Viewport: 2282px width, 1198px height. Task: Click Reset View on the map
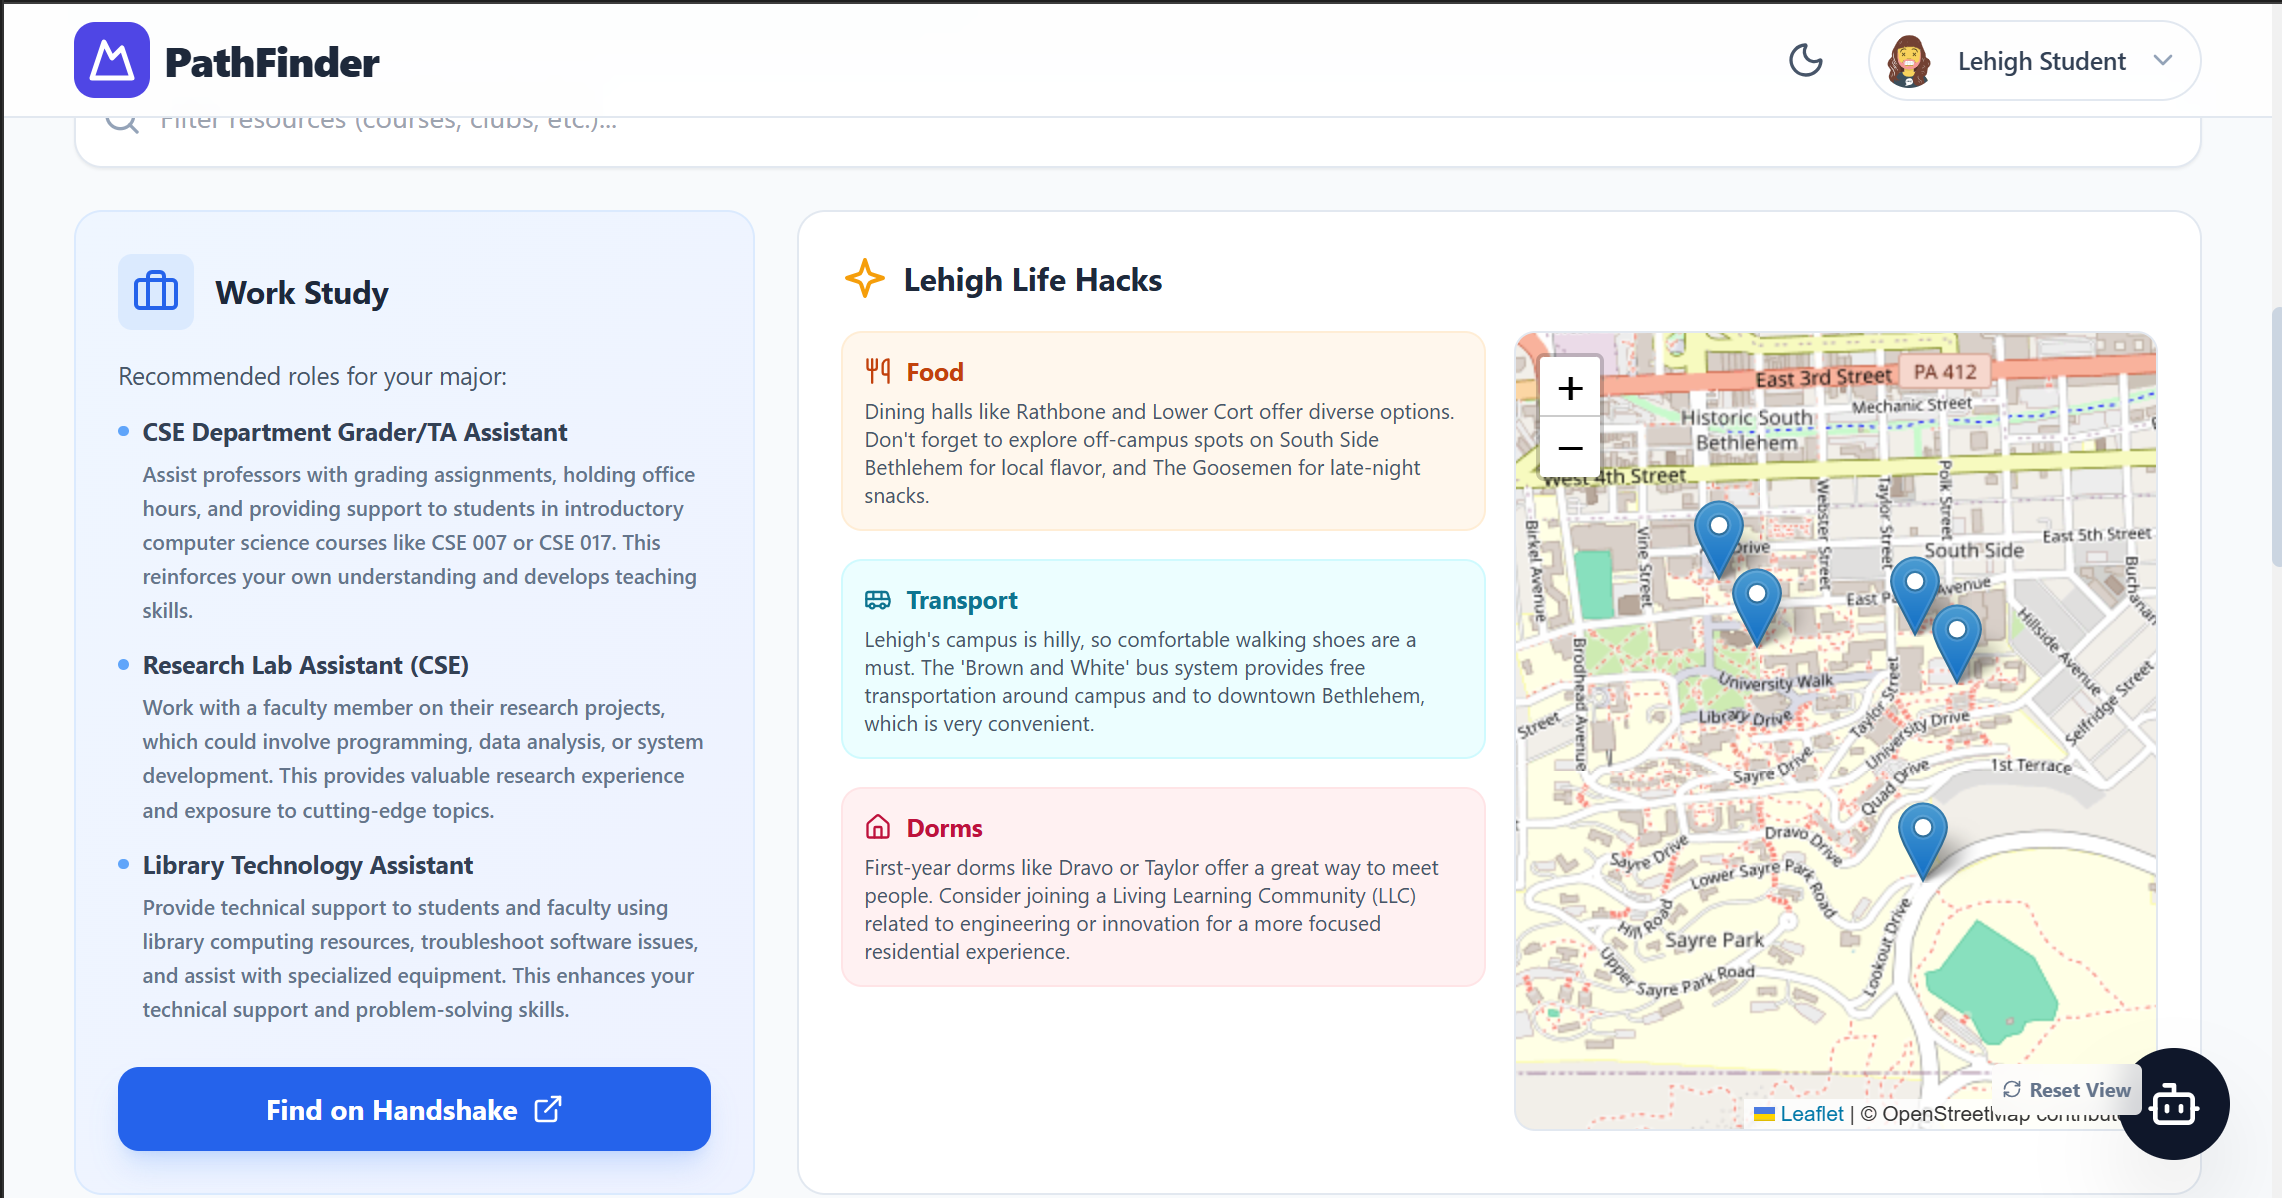(x=2067, y=1090)
